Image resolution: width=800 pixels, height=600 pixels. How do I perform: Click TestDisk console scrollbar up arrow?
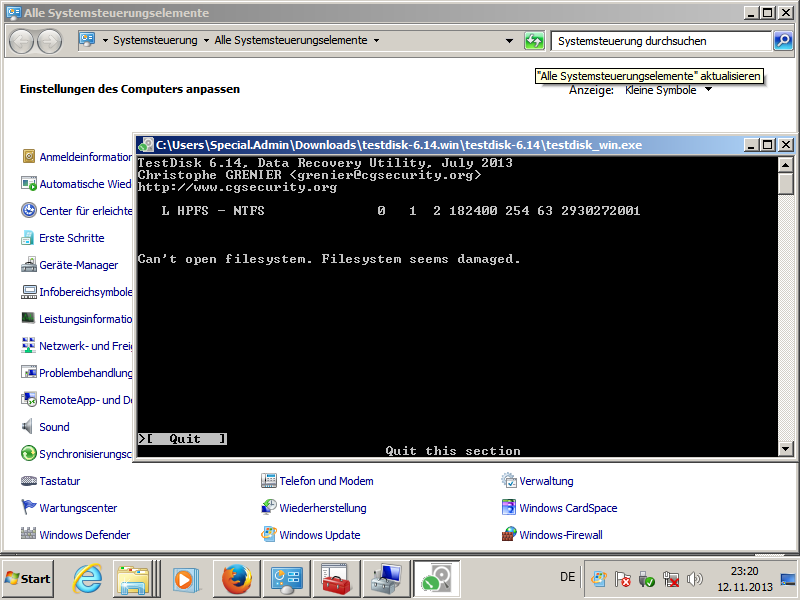point(785,164)
